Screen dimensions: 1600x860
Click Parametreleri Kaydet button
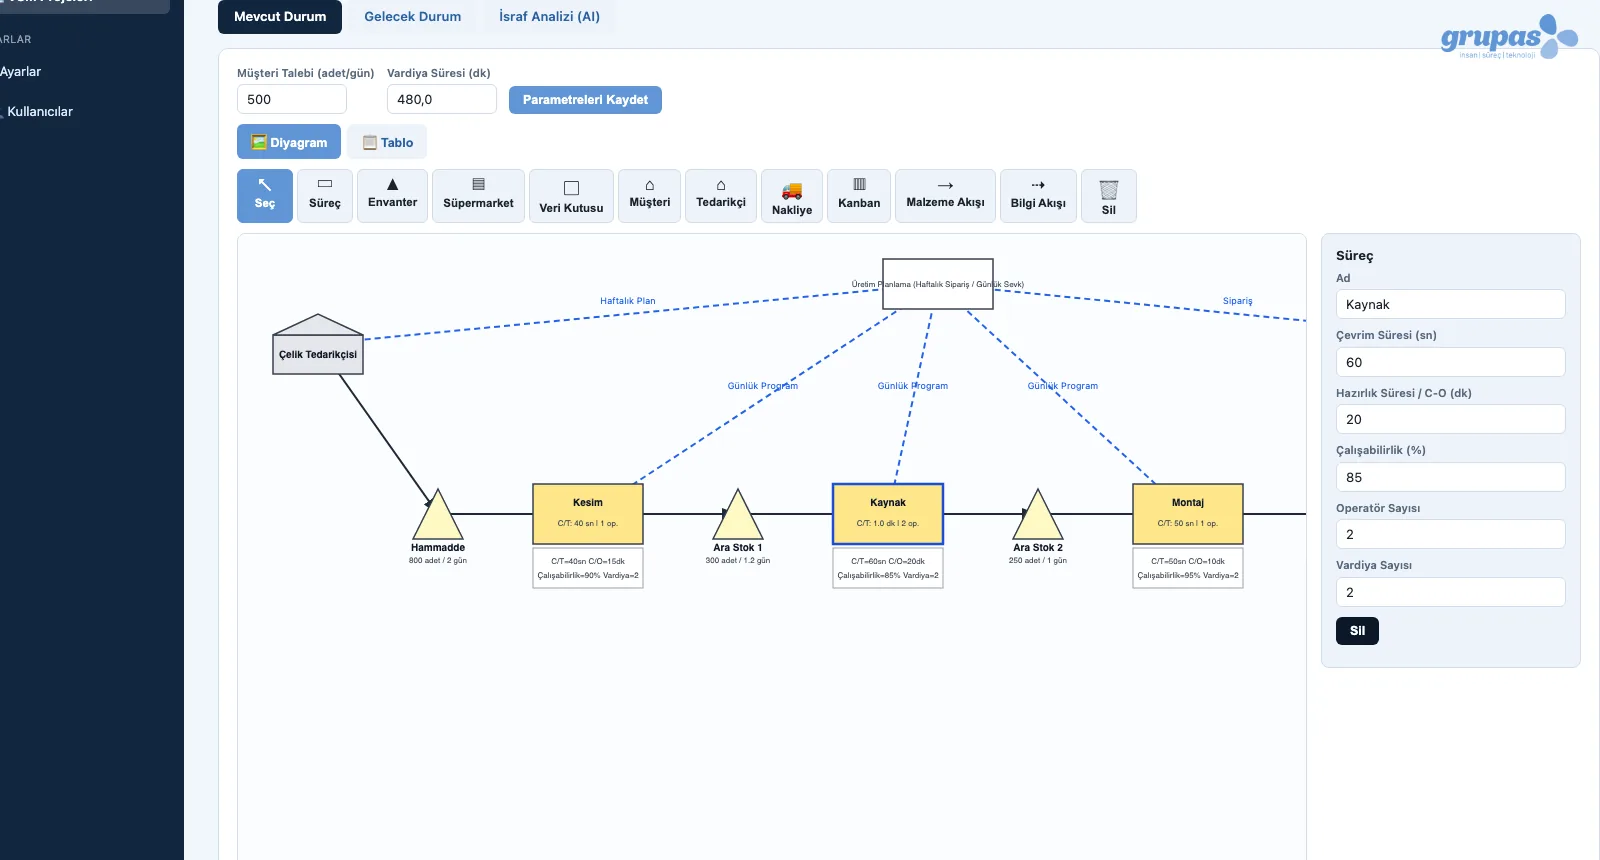pos(585,100)
